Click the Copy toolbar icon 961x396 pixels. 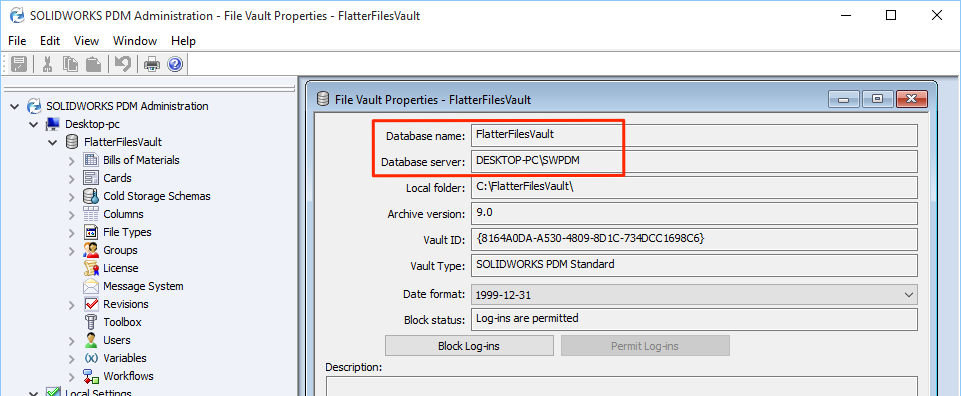click(70, 64)
